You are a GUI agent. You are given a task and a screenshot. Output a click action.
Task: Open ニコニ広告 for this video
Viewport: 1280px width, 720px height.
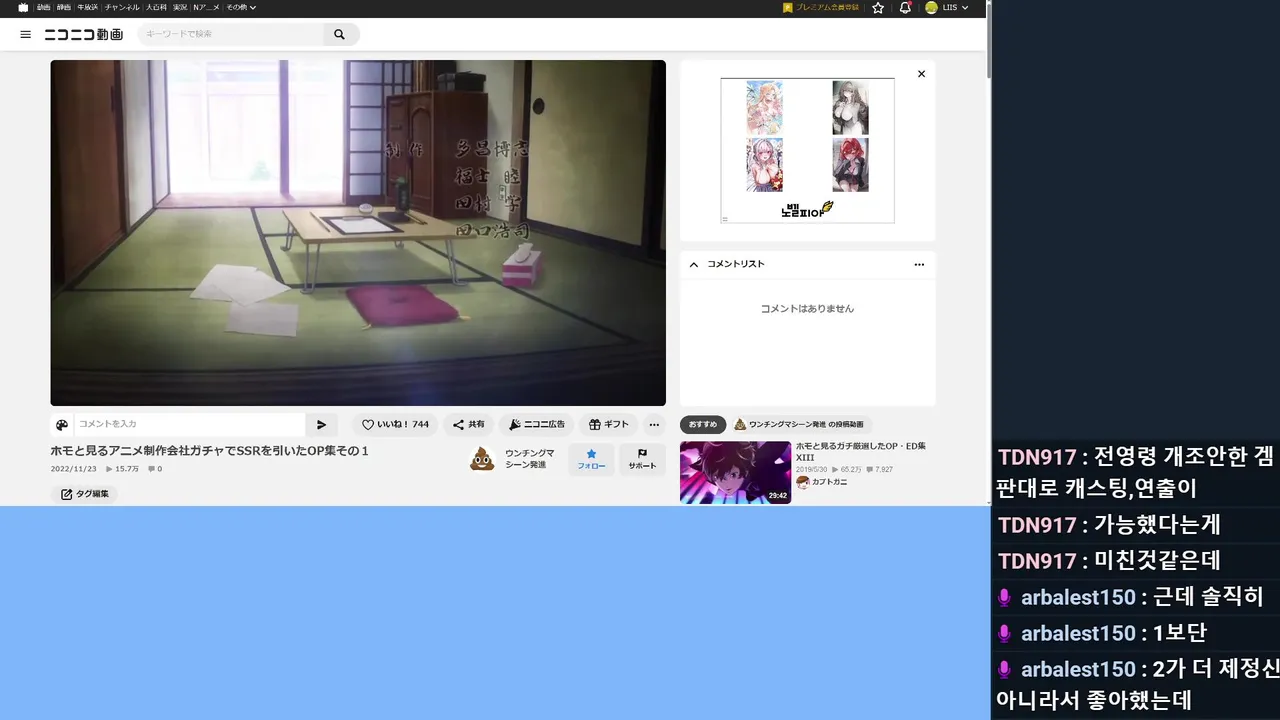(537, 424)
